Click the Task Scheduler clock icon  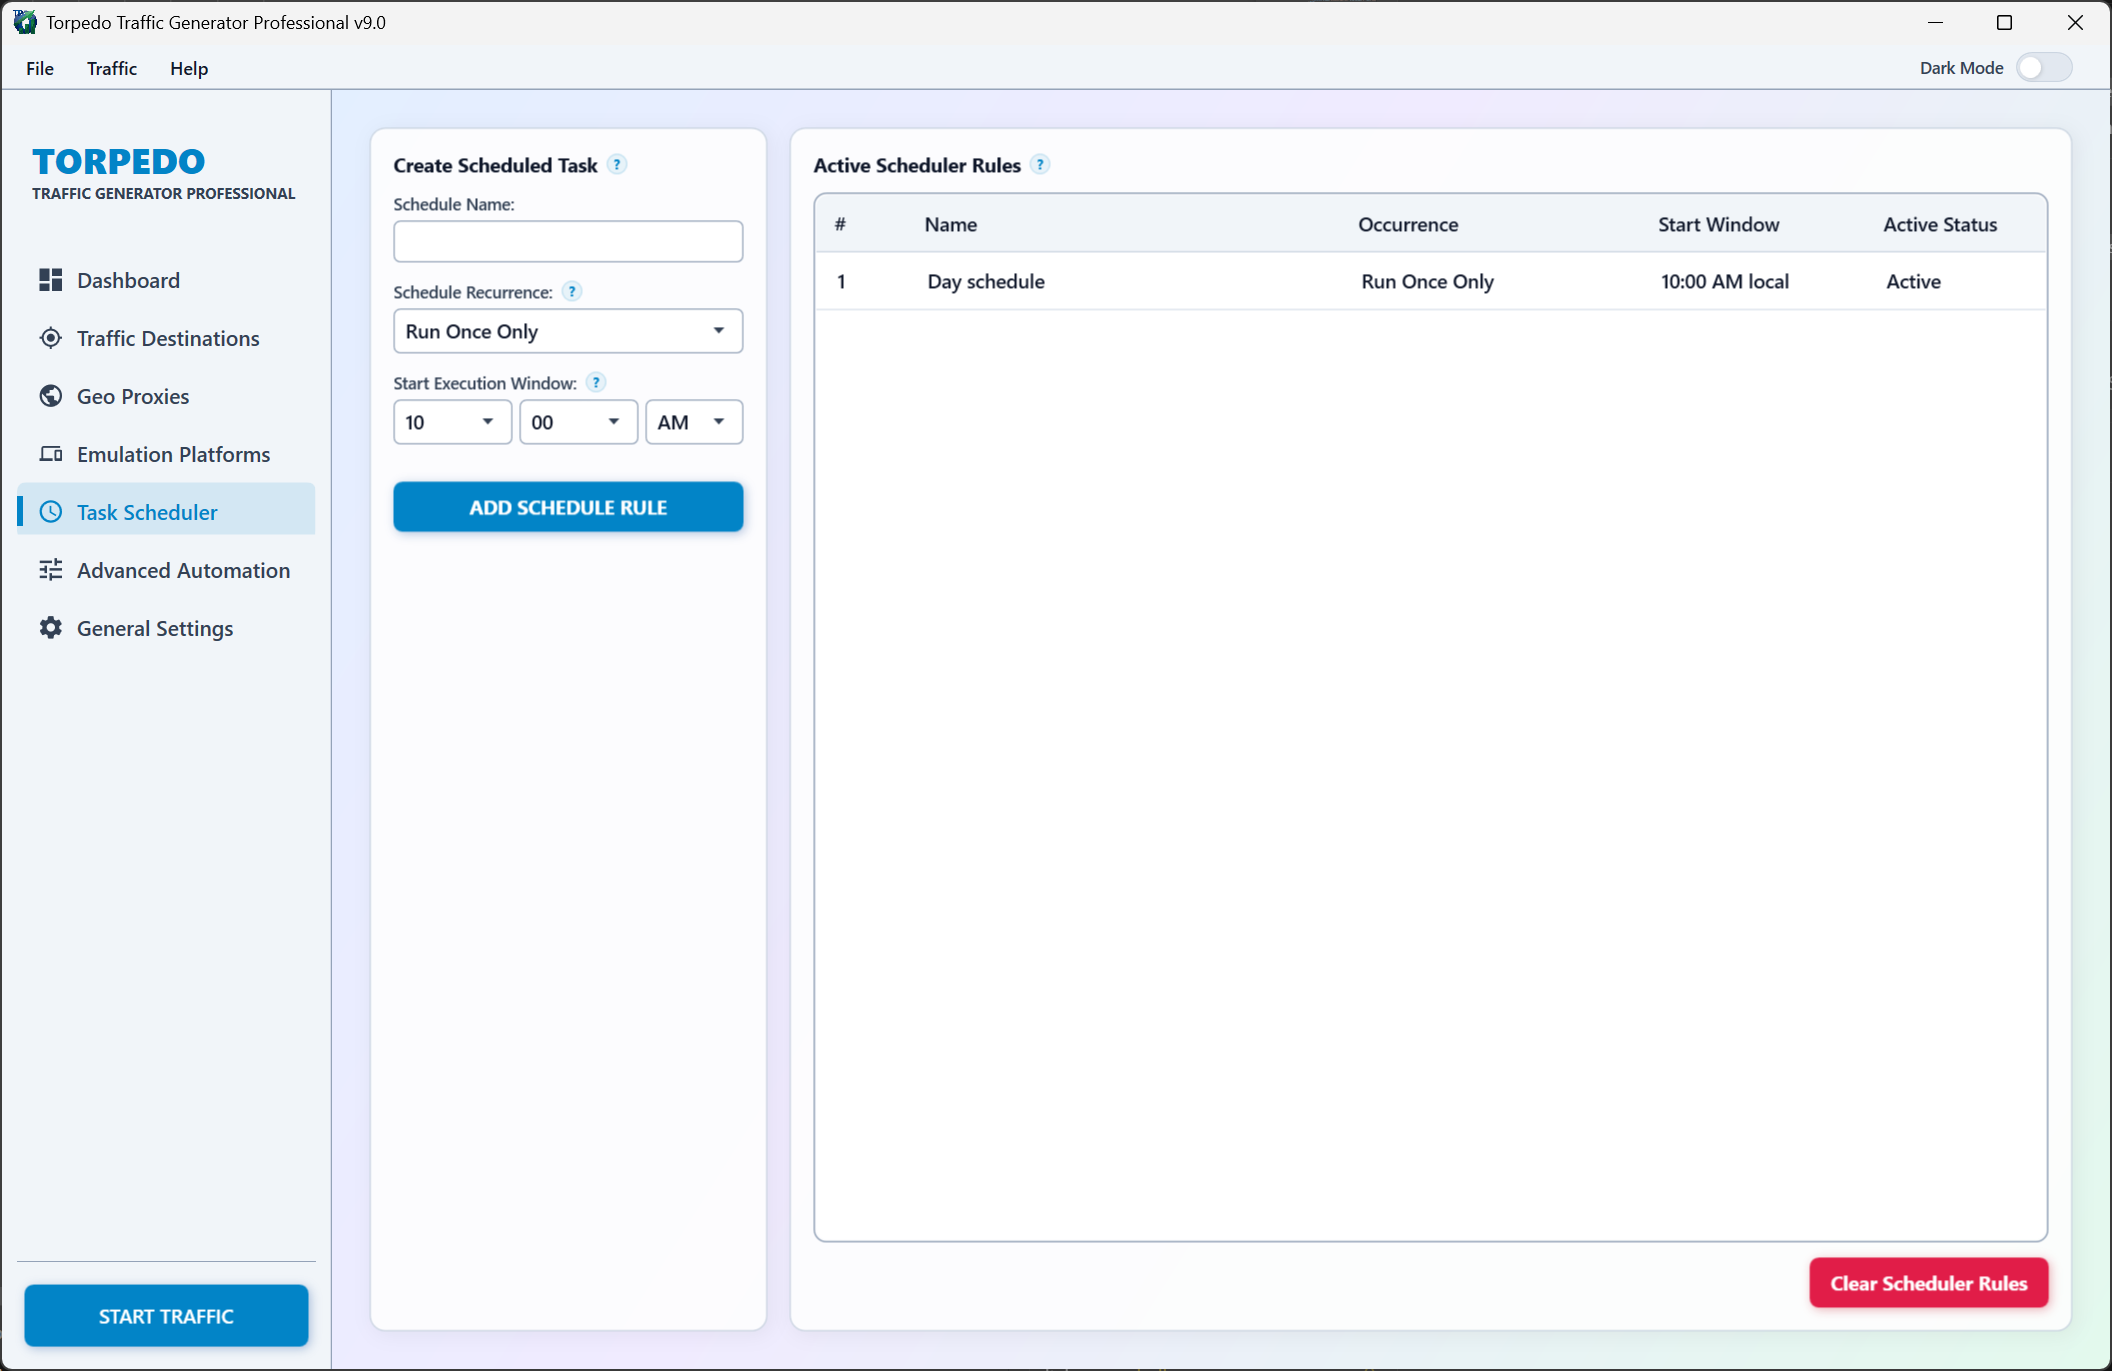pyautogui.click(x=50, y=512)
